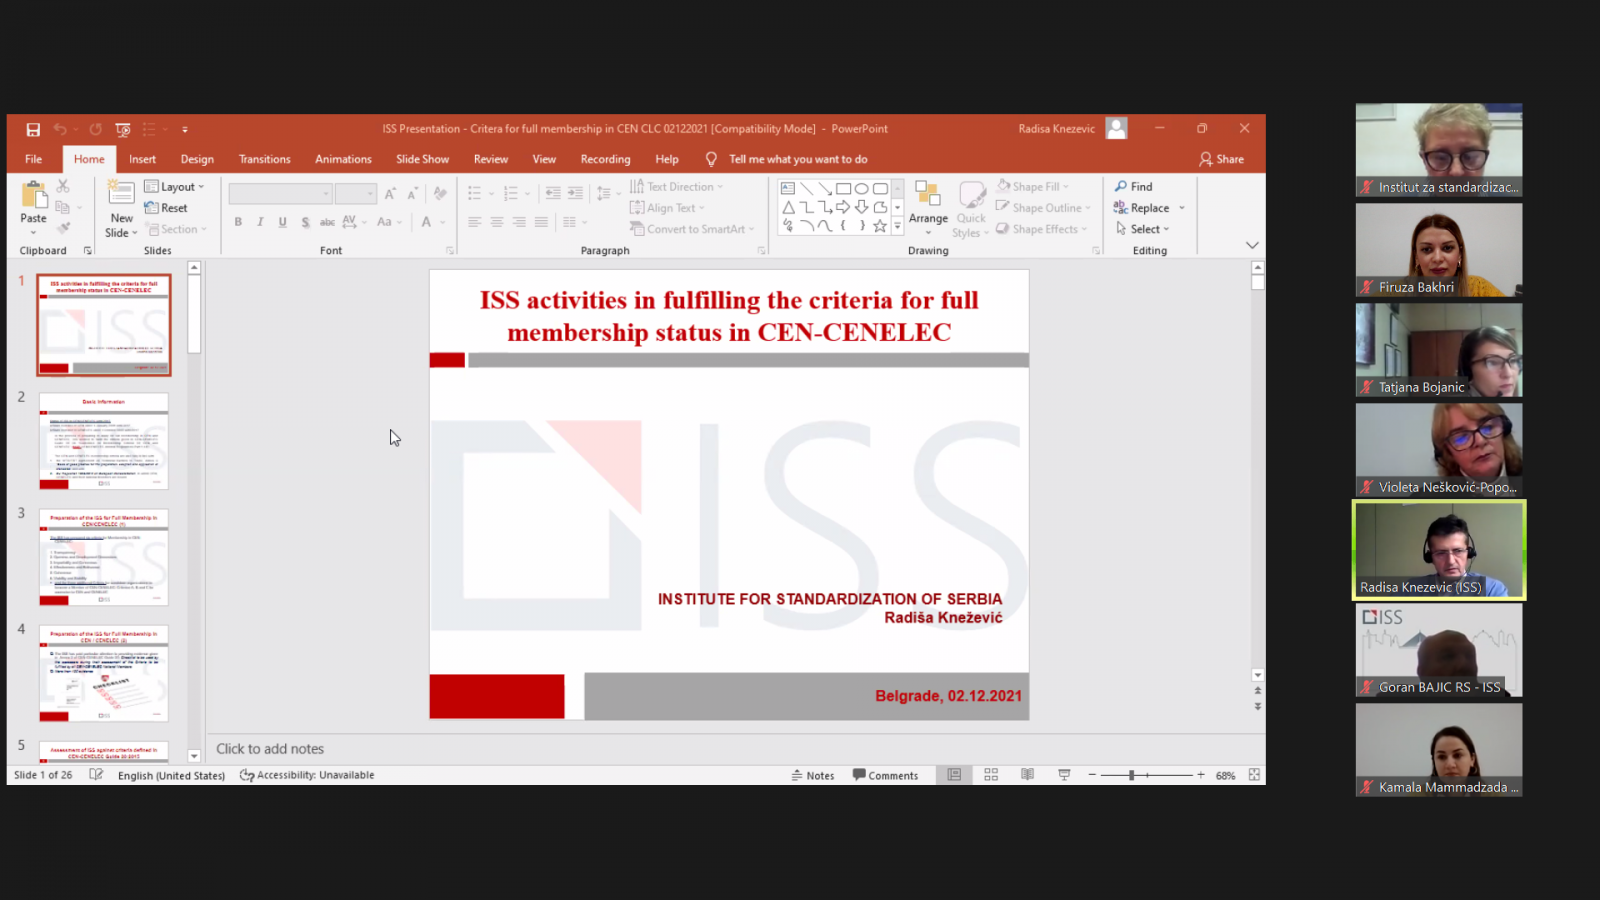Viewport: 1600px width, 900px height.
Task: Click the Reset slide button
Action: pos(166,208)
